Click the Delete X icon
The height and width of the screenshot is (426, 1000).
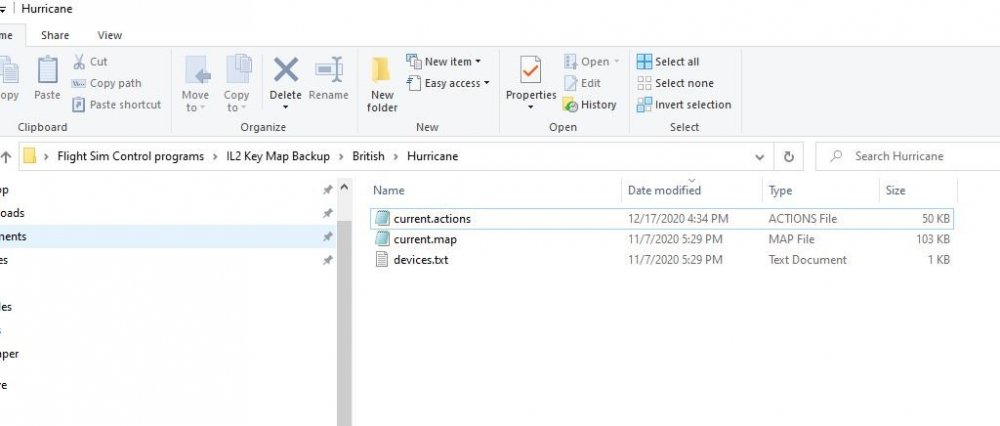click(x=286, y=70)
